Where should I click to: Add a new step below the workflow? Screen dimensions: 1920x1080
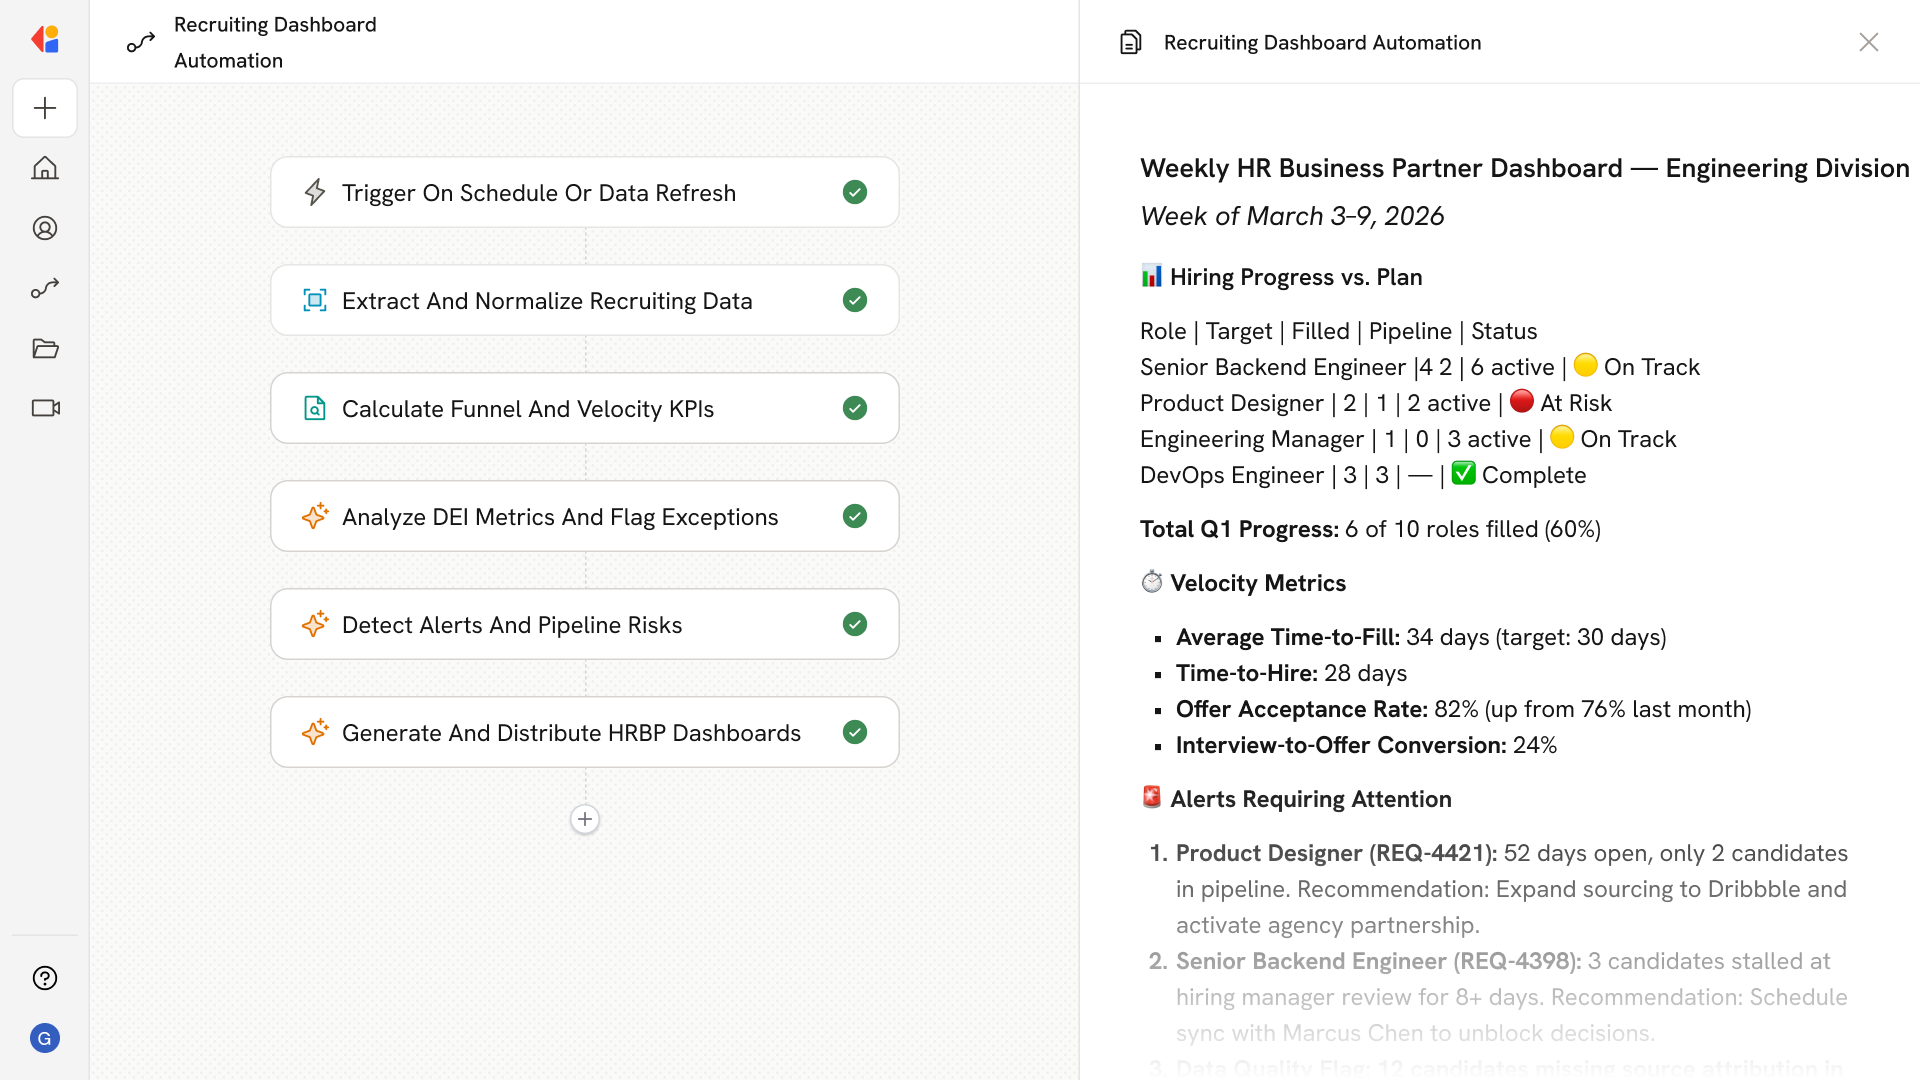[585, 819]
